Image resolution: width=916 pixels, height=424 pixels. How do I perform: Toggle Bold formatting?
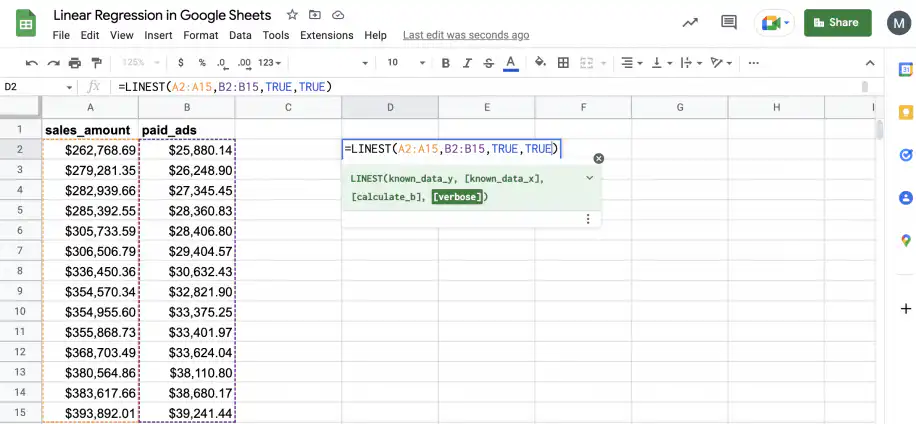445,62
